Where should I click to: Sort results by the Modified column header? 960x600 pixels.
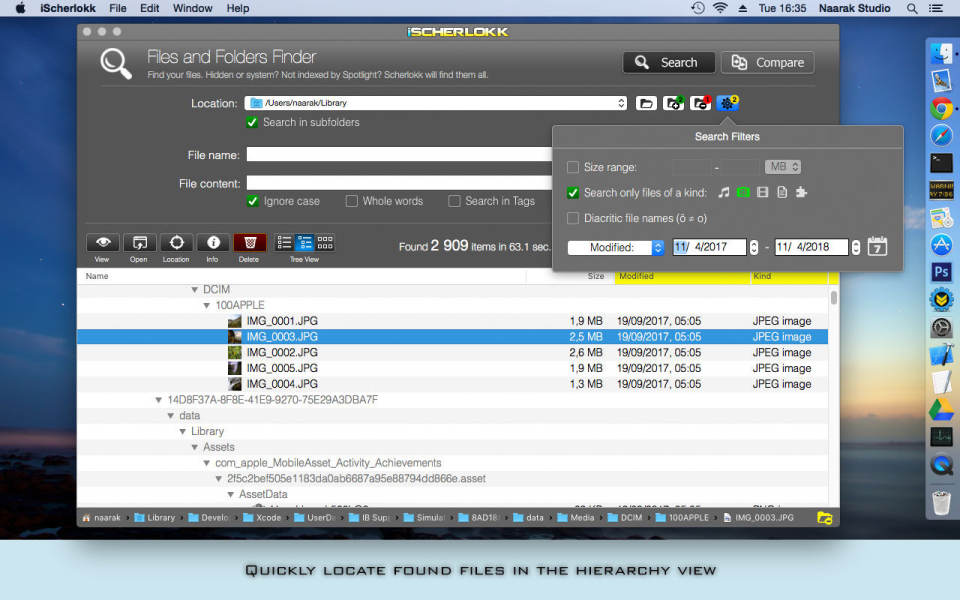pos(683,276)
